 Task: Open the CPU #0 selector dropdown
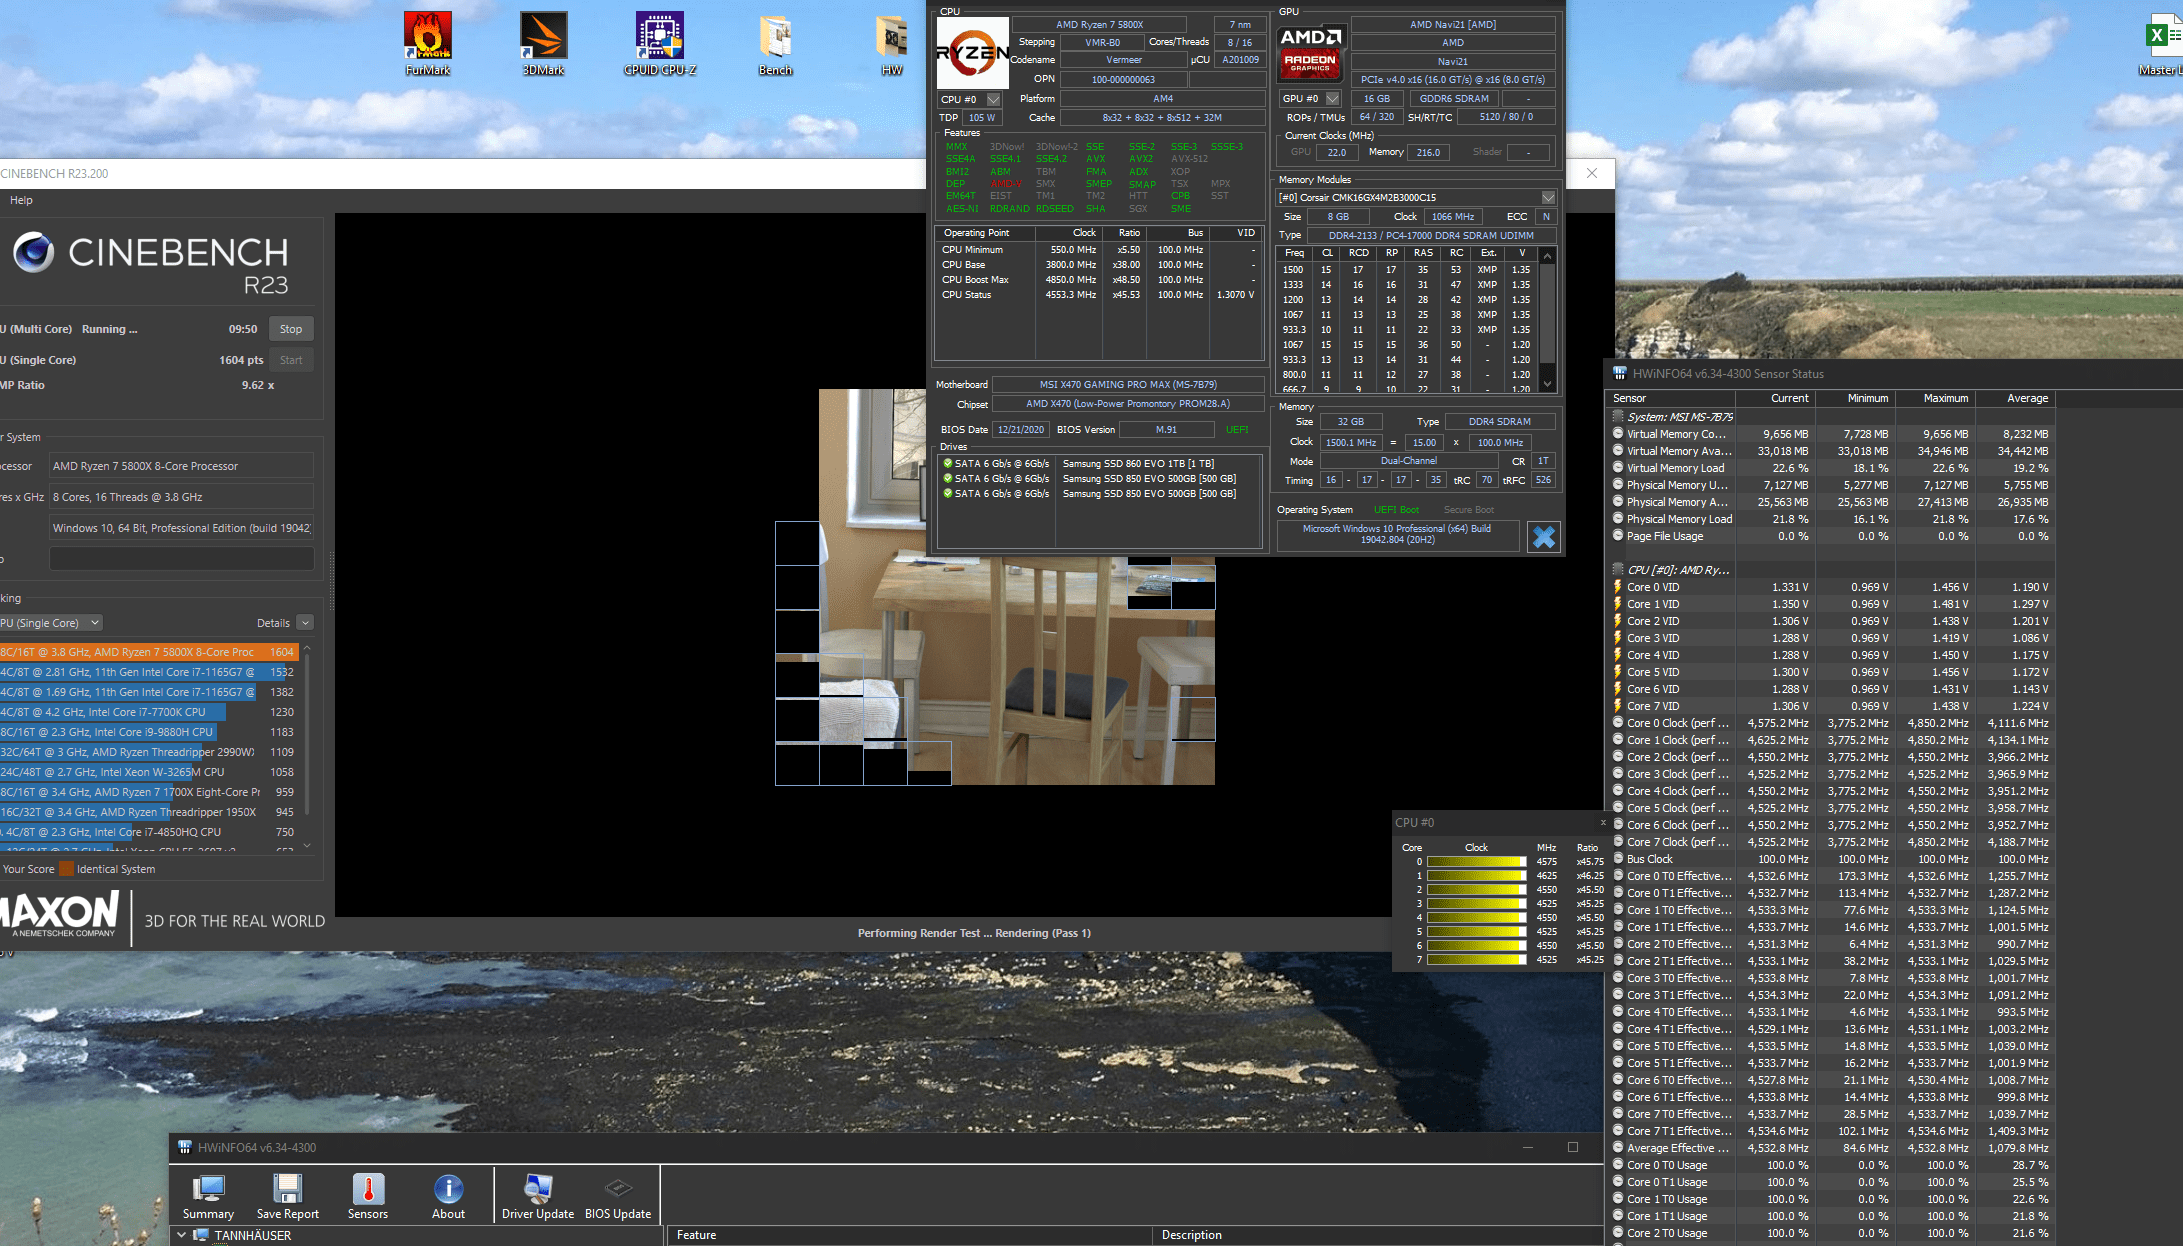pyautogui.click(x=993, y=99)
